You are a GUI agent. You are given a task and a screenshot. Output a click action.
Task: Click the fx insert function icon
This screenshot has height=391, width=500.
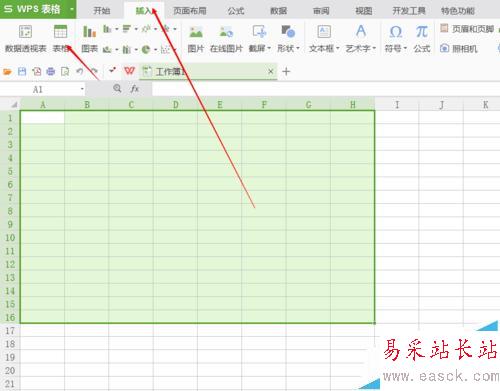(135, 89)
